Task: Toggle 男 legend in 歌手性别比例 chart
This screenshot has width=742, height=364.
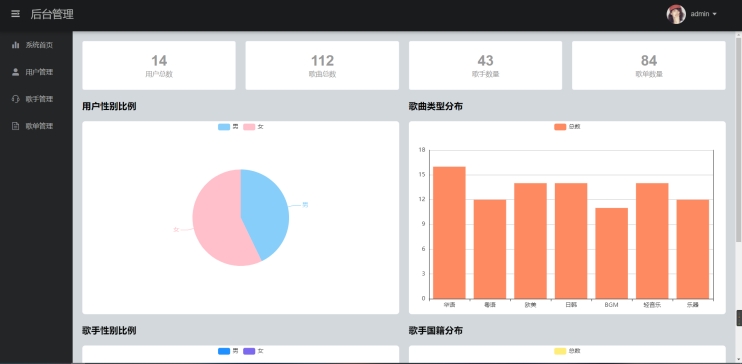Action: tap(228, 351)
